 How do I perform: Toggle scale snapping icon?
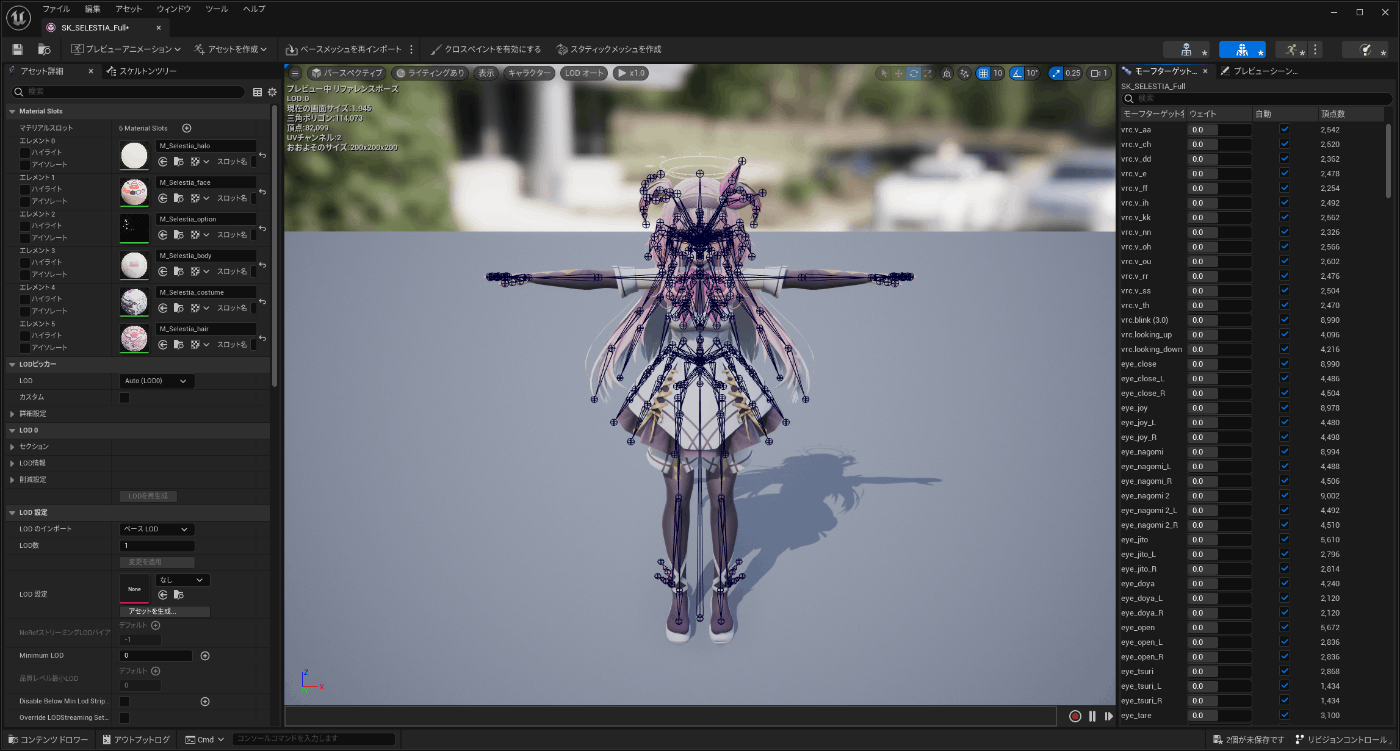(1056, 73)
